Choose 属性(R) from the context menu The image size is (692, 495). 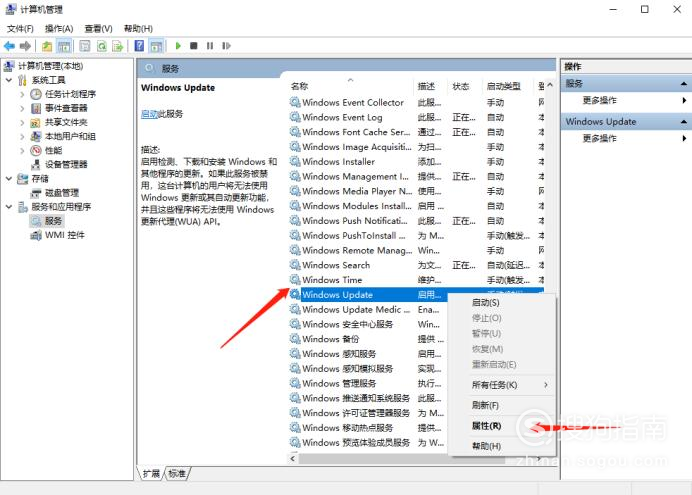tap(502, 426)
